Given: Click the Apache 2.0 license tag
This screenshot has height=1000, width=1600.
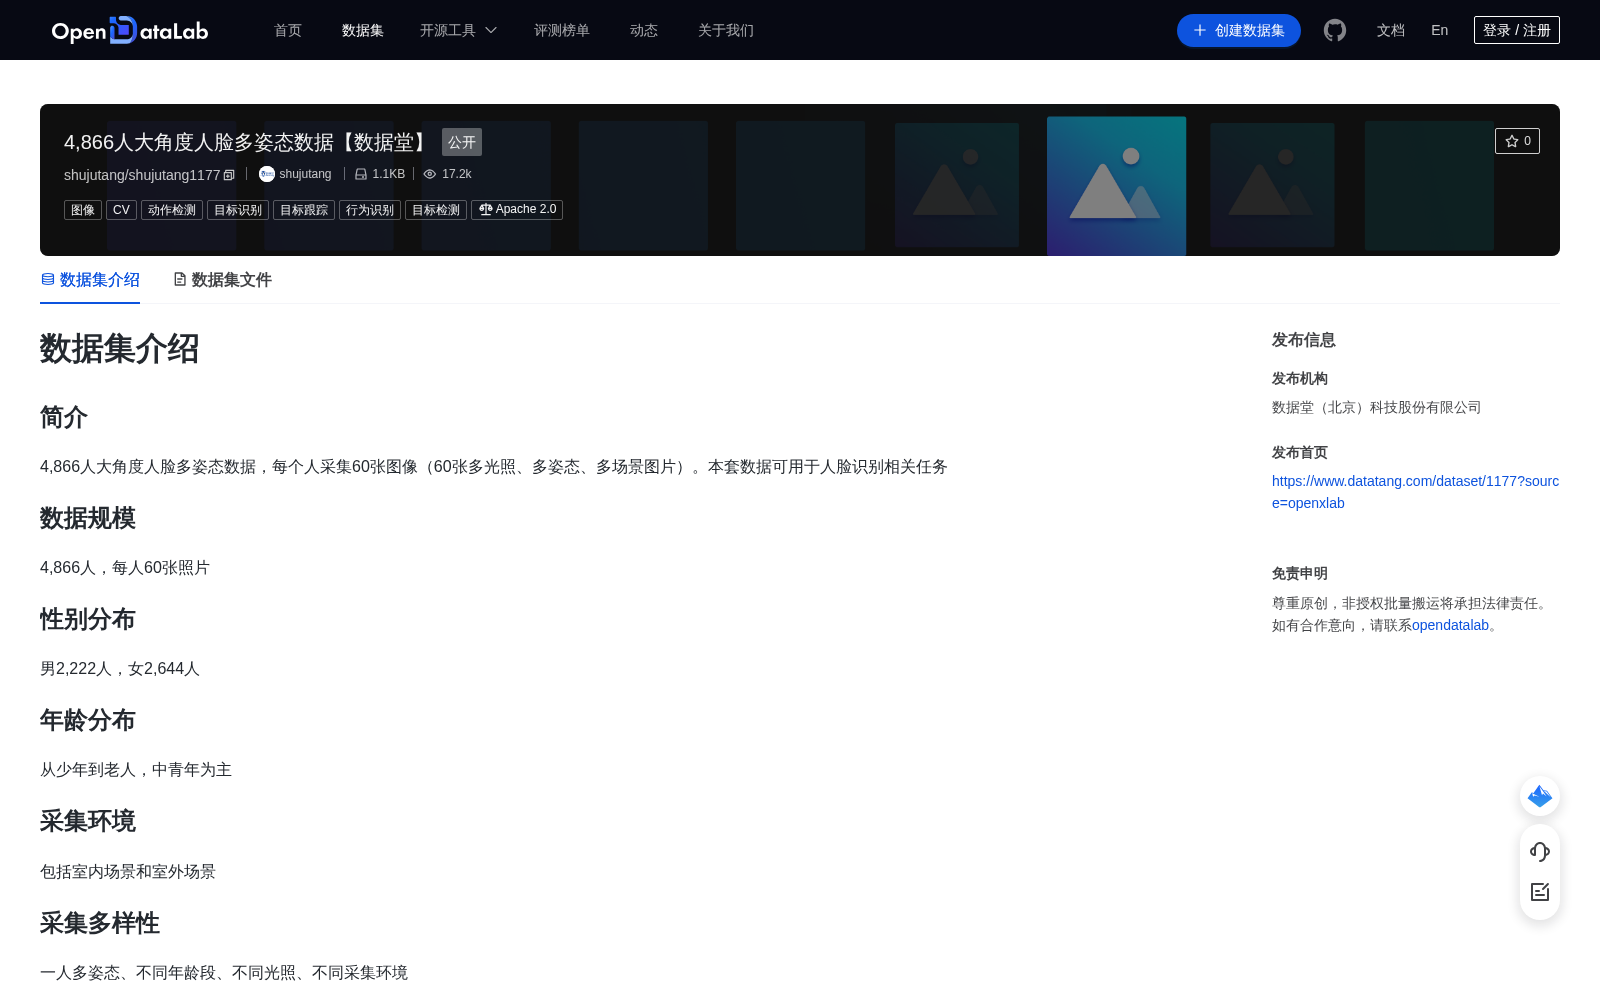Looking at the screenshot, I should tap(517, 210).
